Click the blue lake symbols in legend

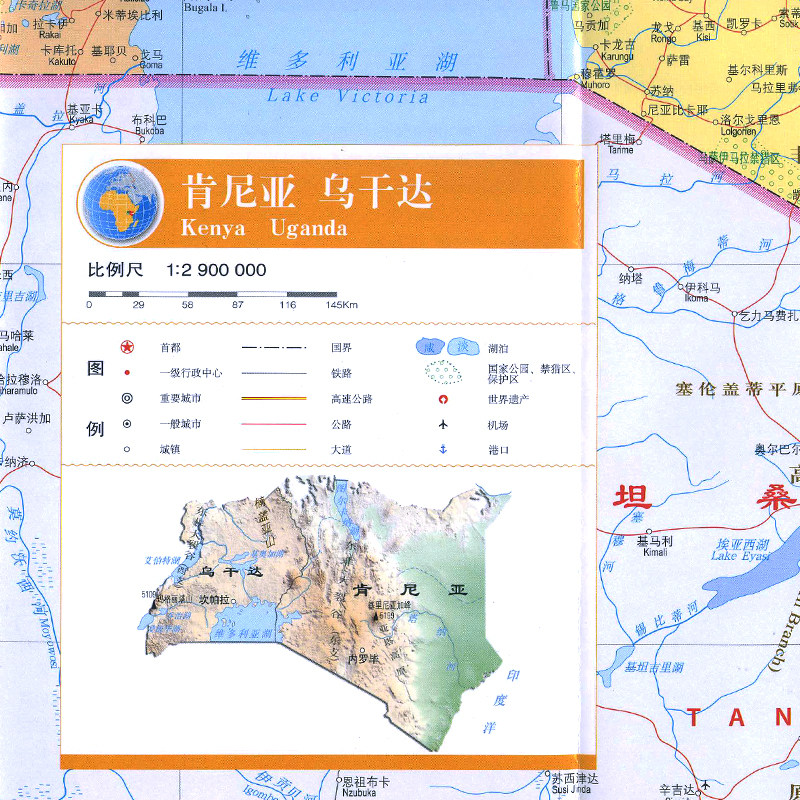coord(447,347)
